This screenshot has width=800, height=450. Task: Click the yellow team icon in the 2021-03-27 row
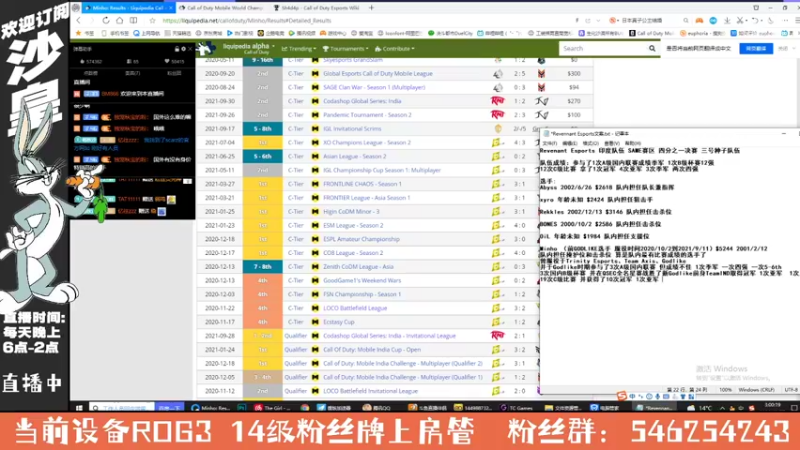[497, 184]
